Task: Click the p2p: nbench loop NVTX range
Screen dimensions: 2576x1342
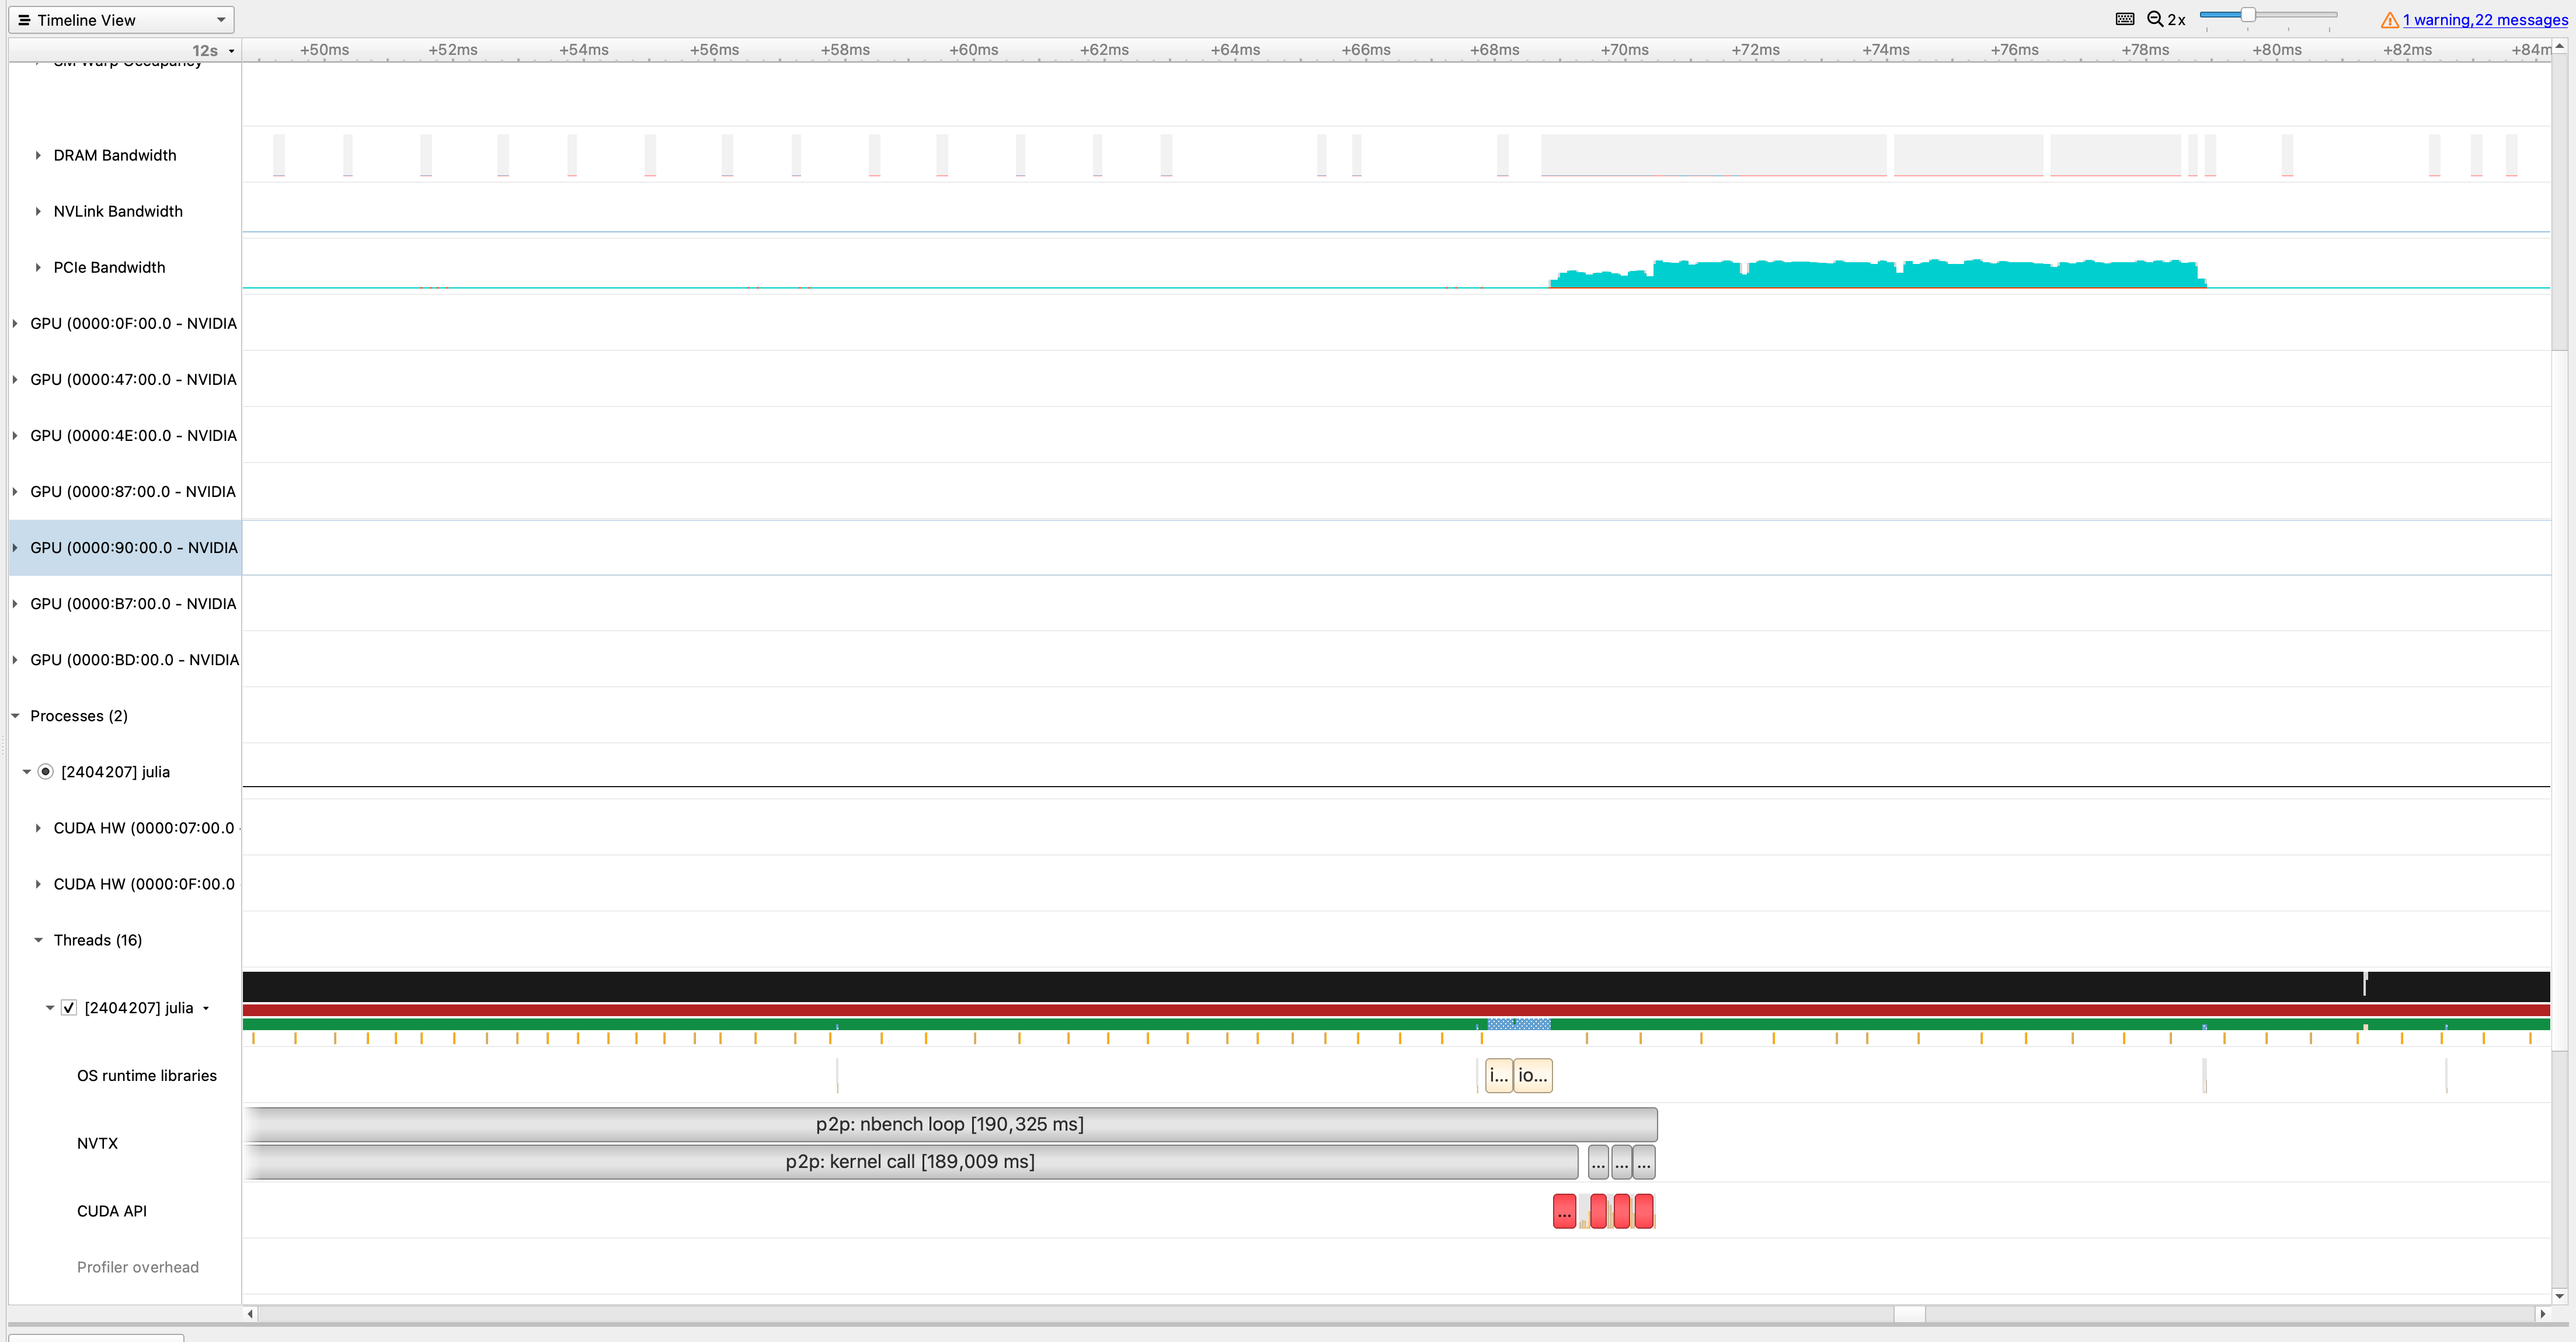Action: point(950,1123)
